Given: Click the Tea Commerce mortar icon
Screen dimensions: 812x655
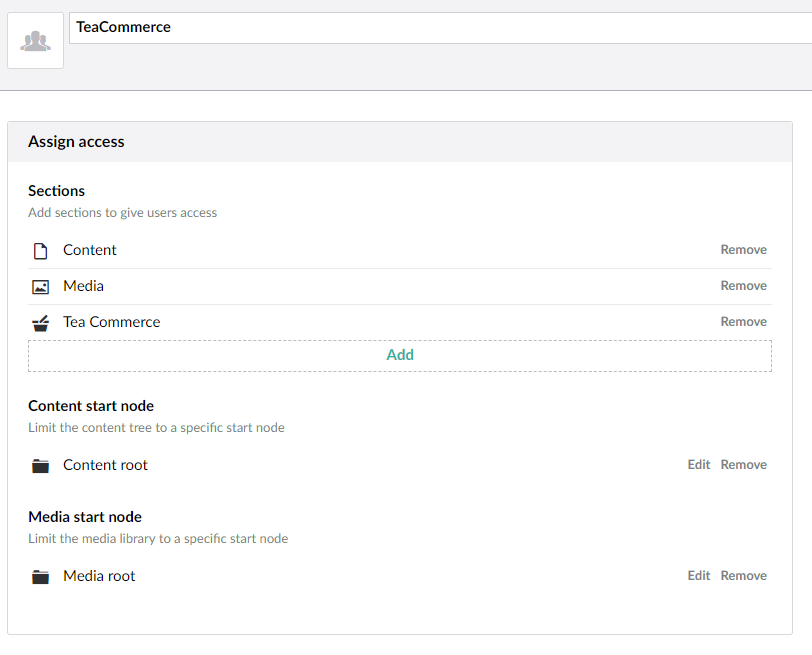Looking at the screenshot, I should tap(40, 323).
